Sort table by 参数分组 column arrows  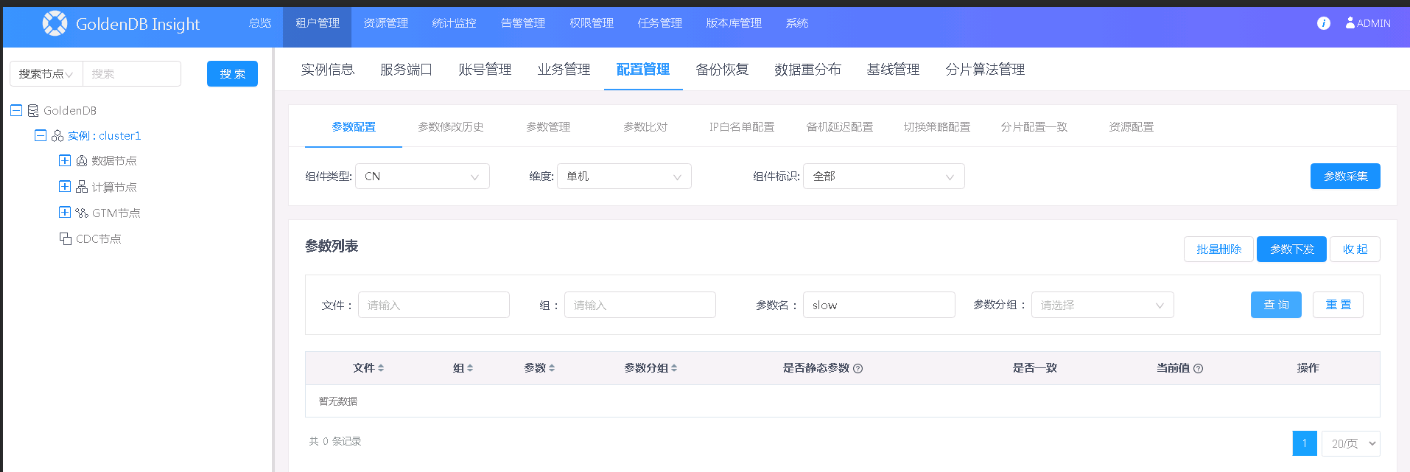(x=674, y=368)
